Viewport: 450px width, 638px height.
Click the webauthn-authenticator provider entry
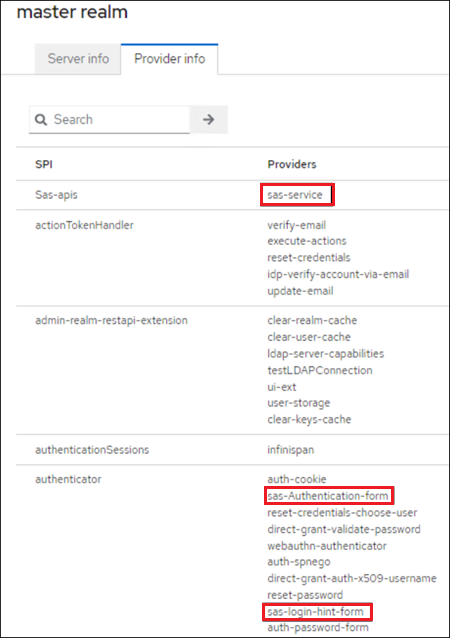pyautogui.click(x=327, y=546)
